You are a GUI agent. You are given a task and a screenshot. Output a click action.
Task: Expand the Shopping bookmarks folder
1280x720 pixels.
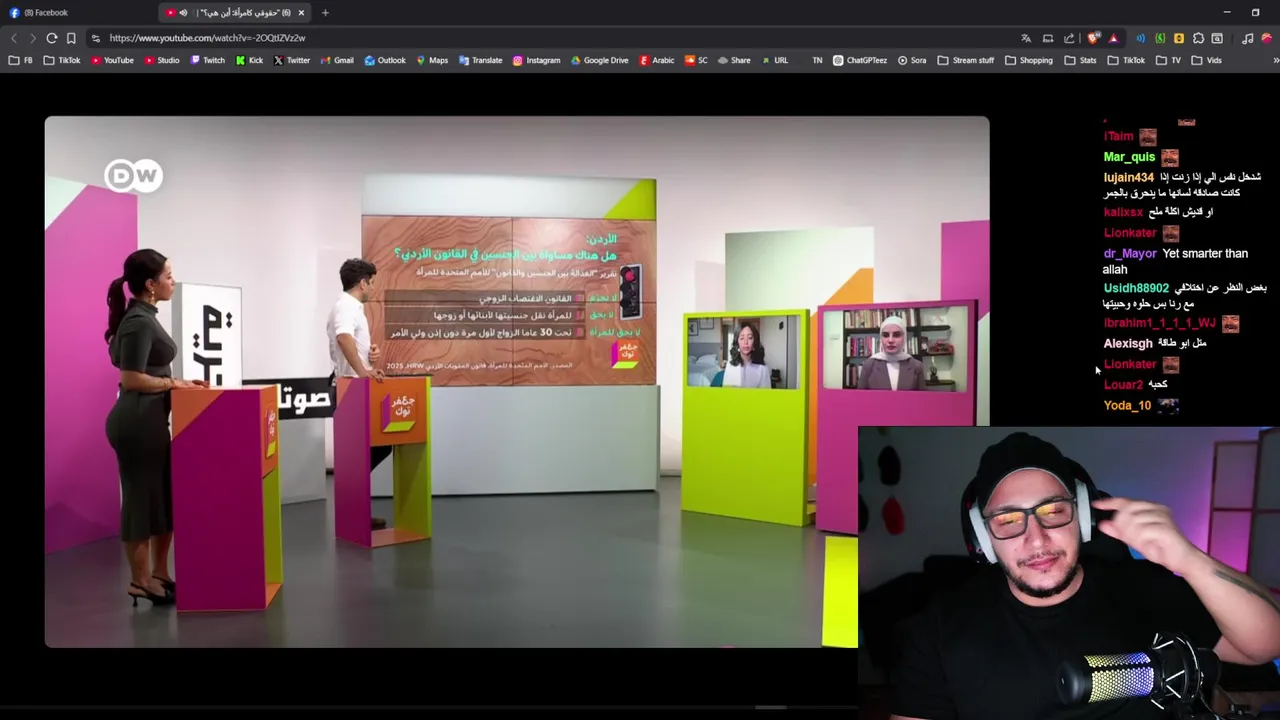pos(1029,60)
